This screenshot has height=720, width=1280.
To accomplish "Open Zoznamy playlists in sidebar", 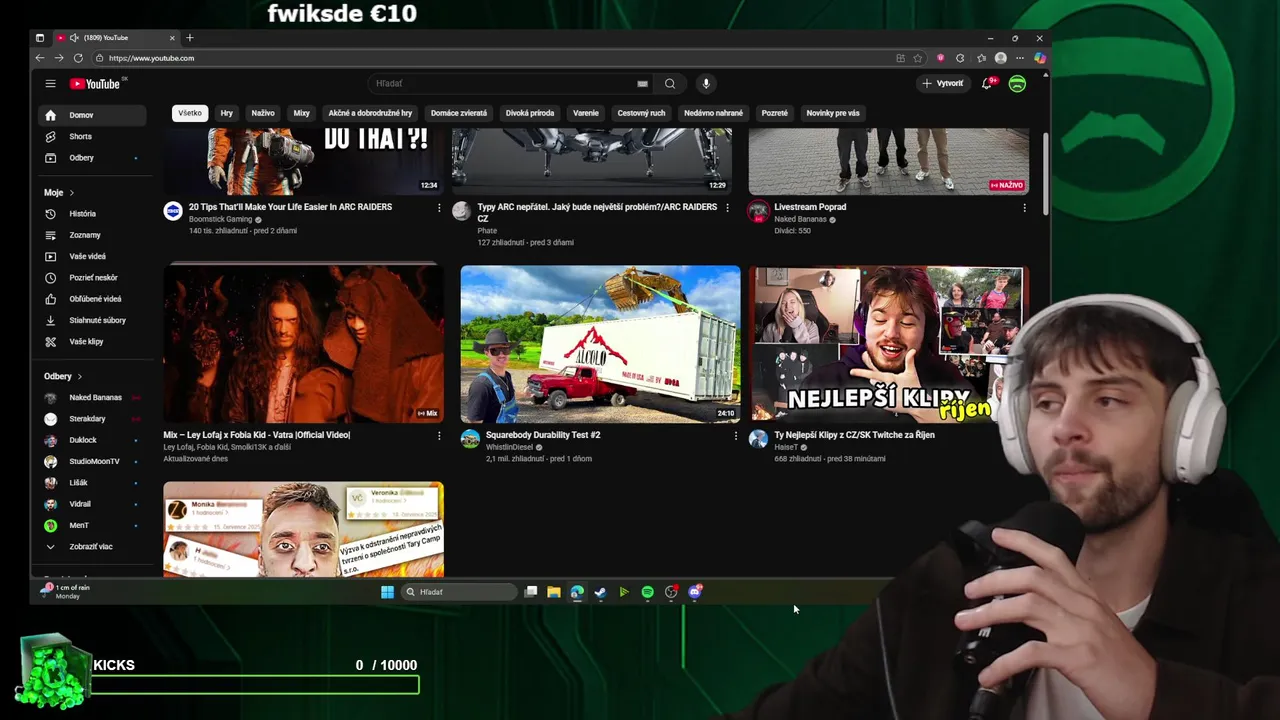I will (90, 235).
